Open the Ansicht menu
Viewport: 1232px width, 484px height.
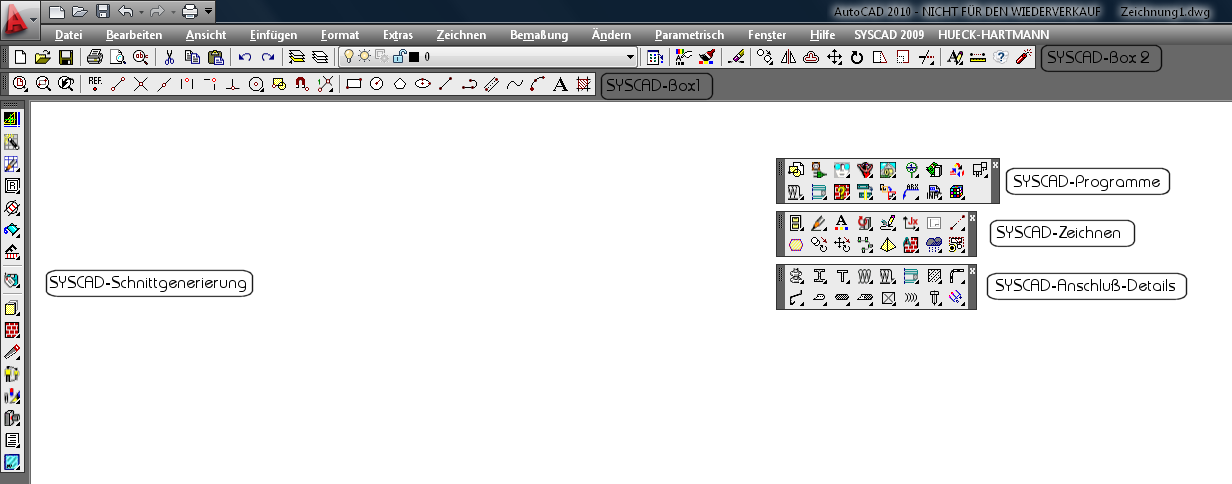coord(206,34)
